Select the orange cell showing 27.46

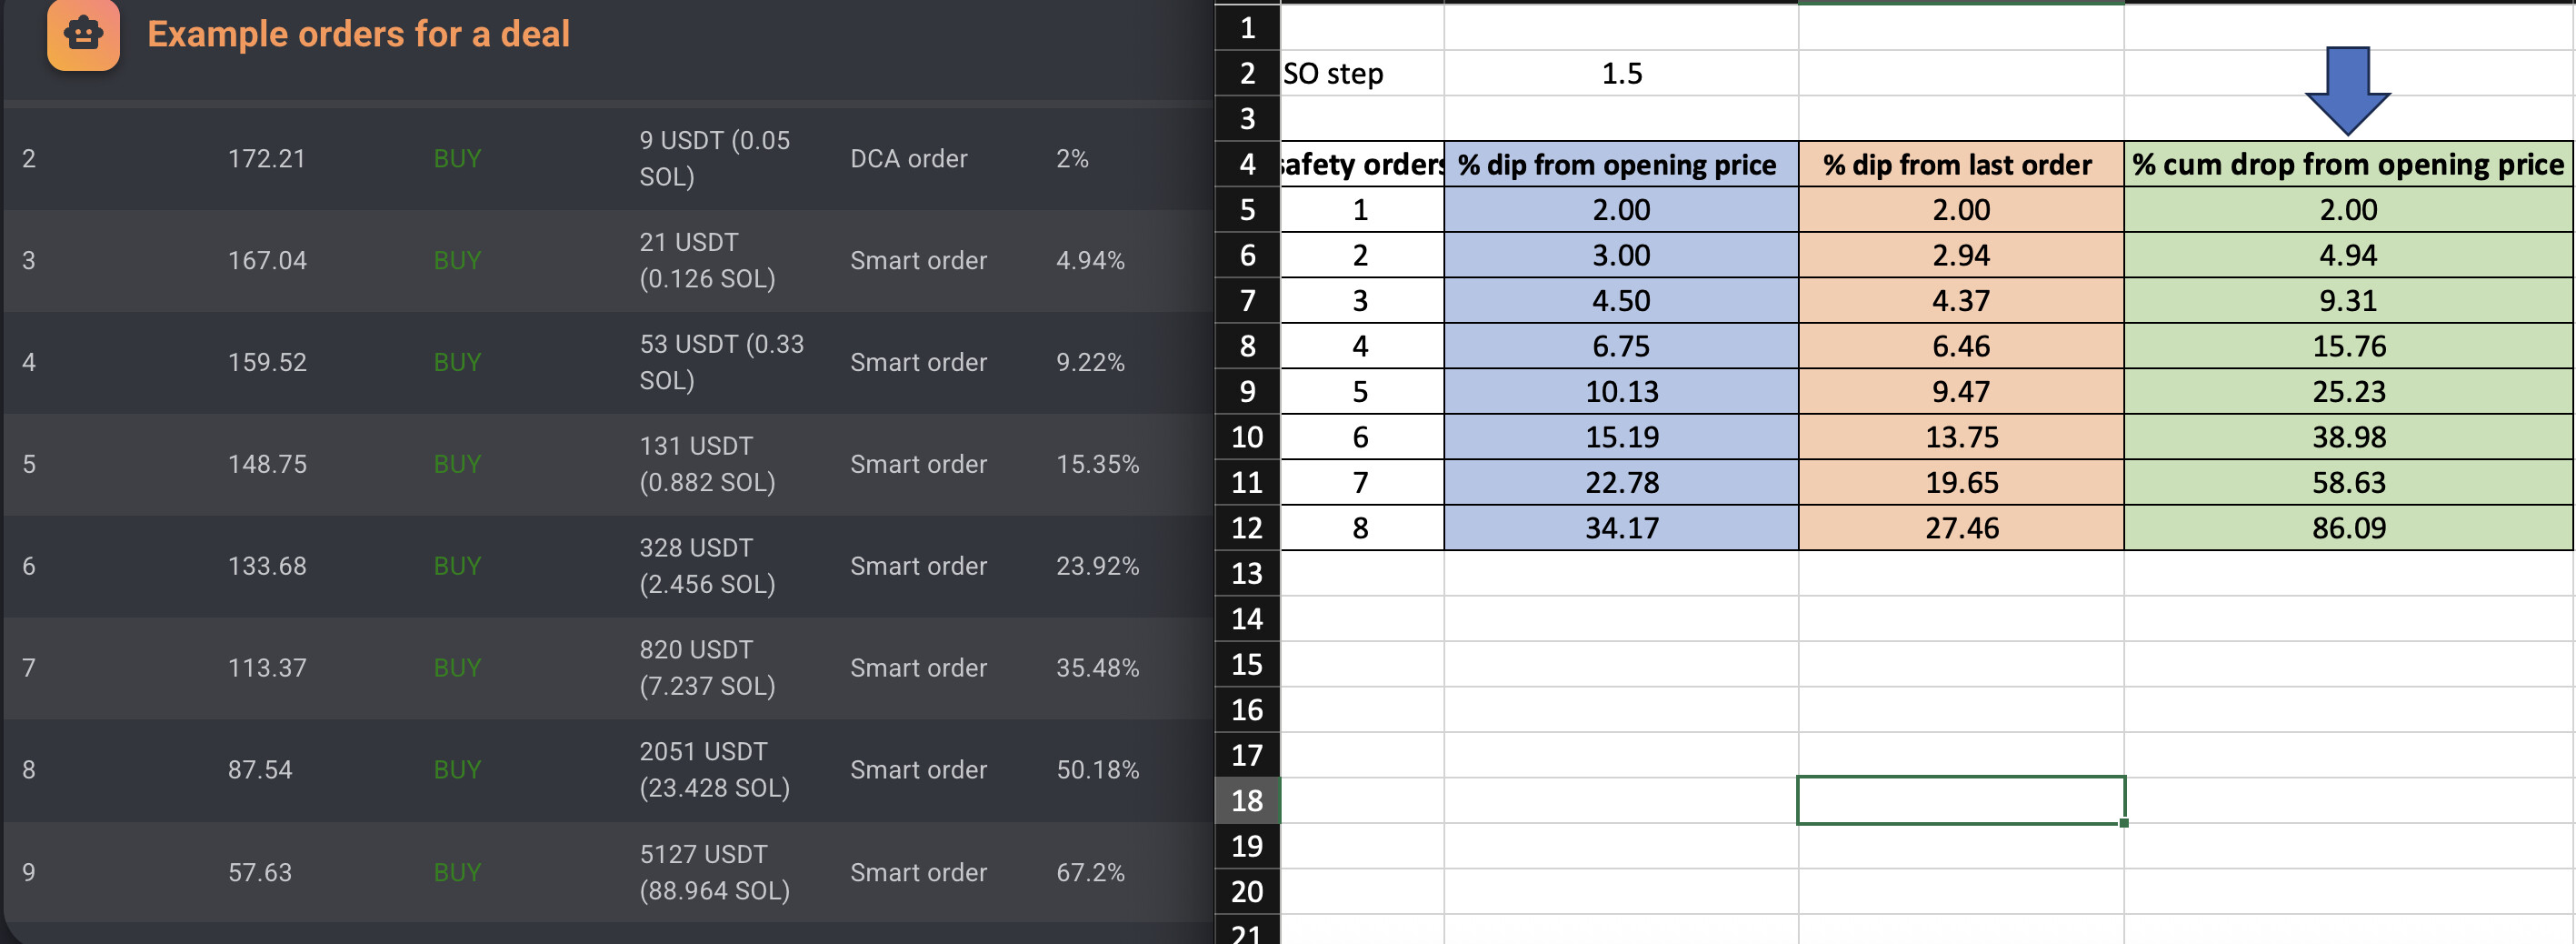pos(1960,528)
